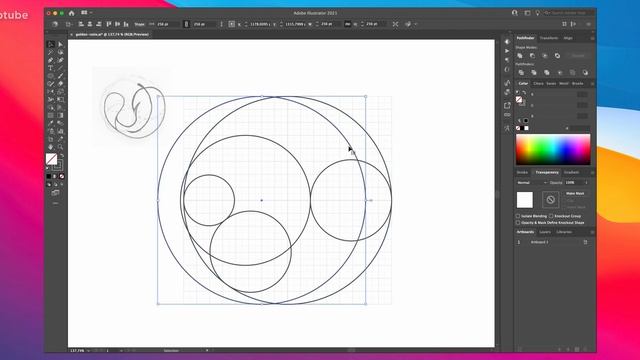Select the Pen tool

pos(51,60)
